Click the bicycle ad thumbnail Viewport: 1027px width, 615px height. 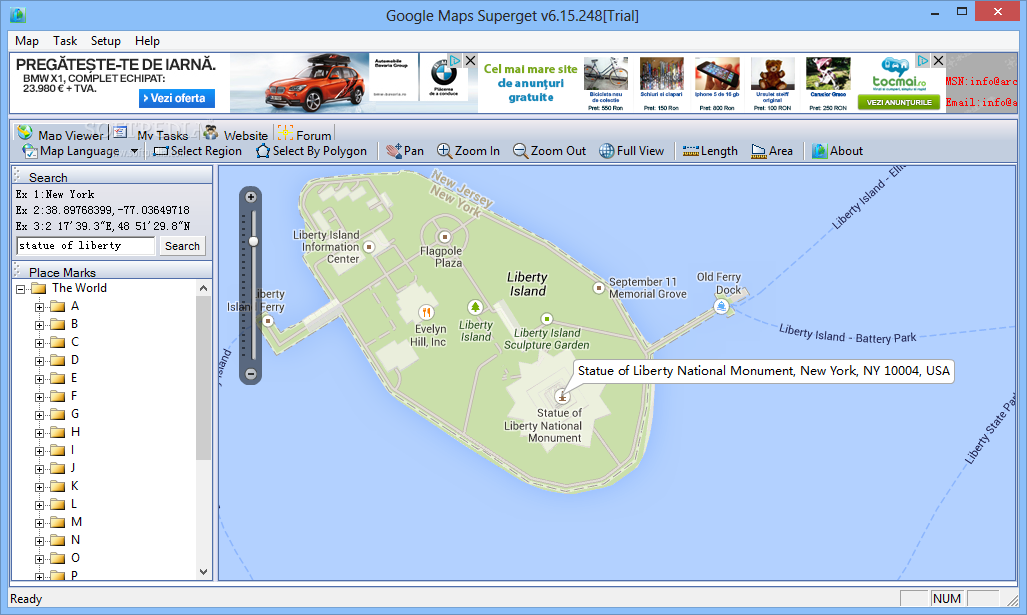(x=605, y=73)
